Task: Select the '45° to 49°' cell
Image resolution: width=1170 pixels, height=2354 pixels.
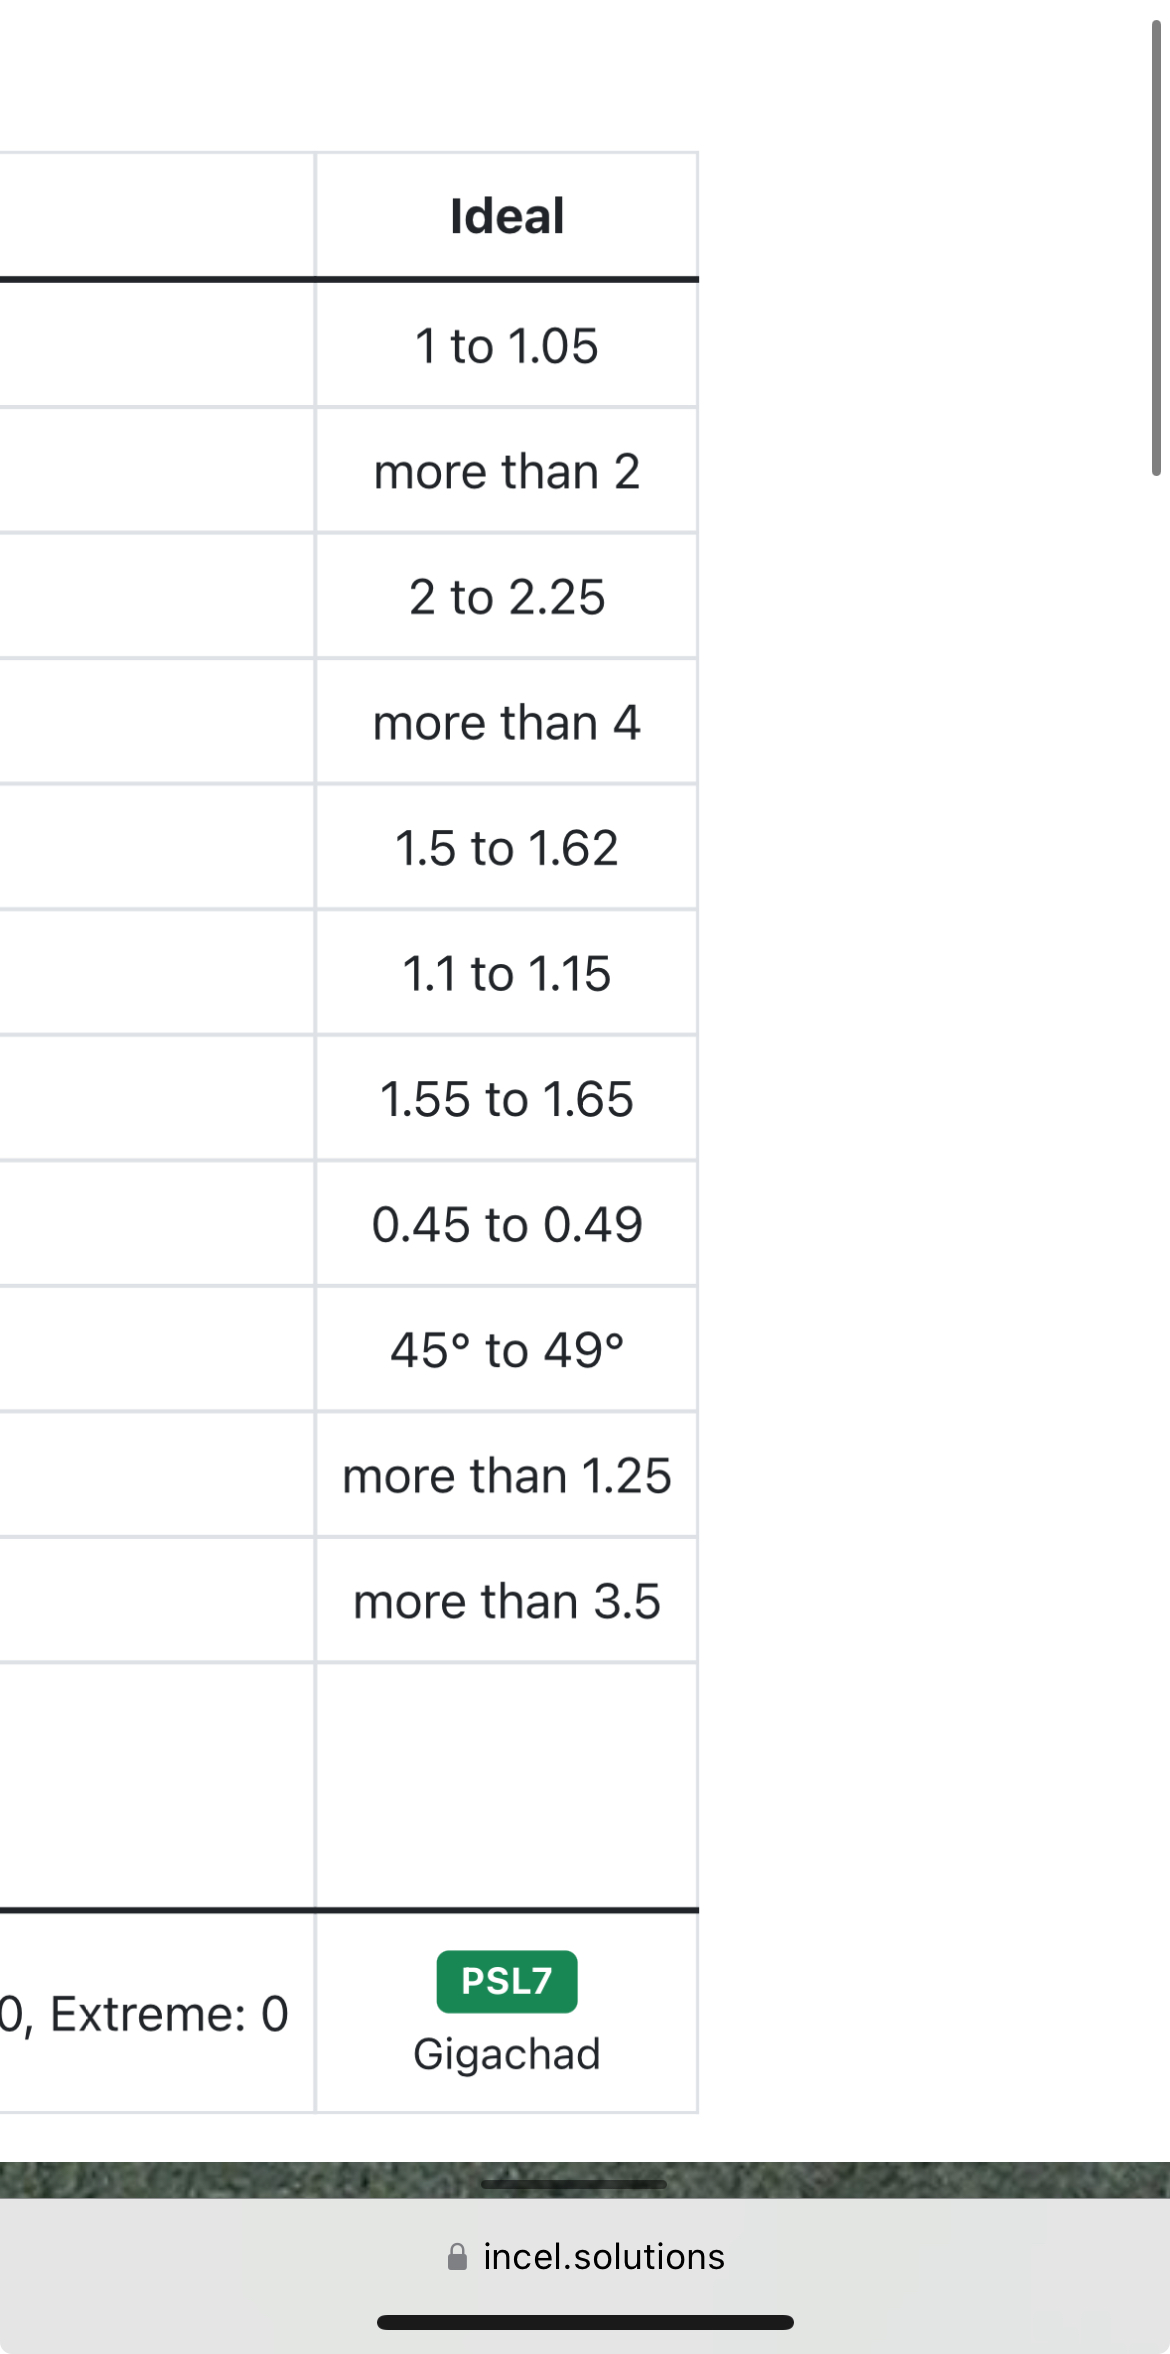Action: (507, 1350)
